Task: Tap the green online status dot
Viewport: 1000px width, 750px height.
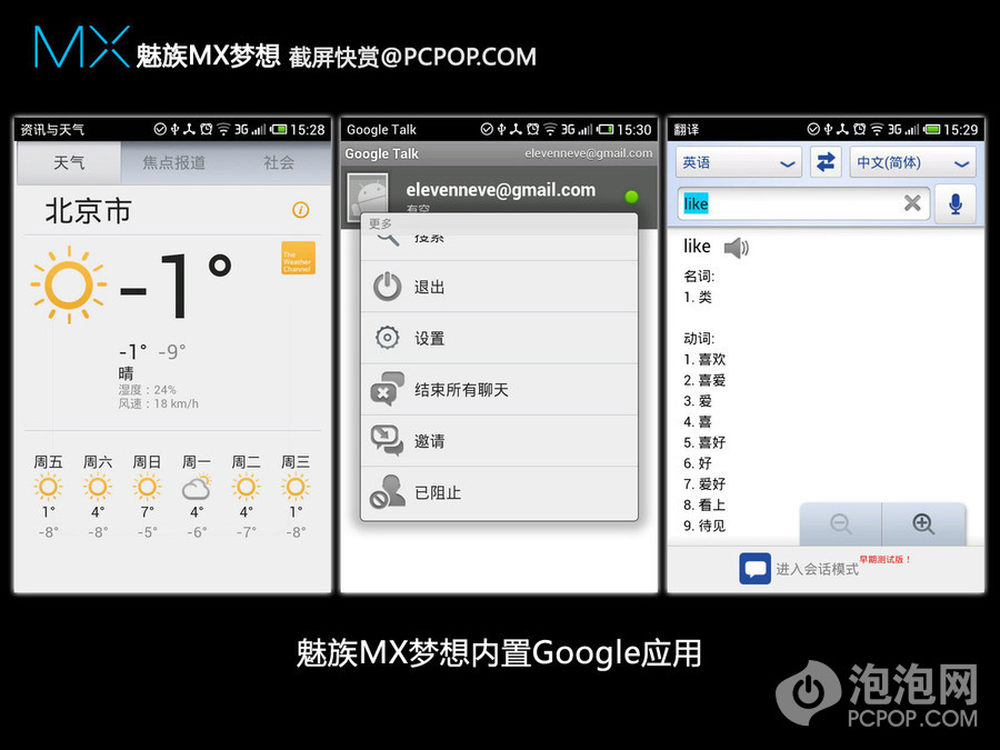Action: tap(631, 196)
